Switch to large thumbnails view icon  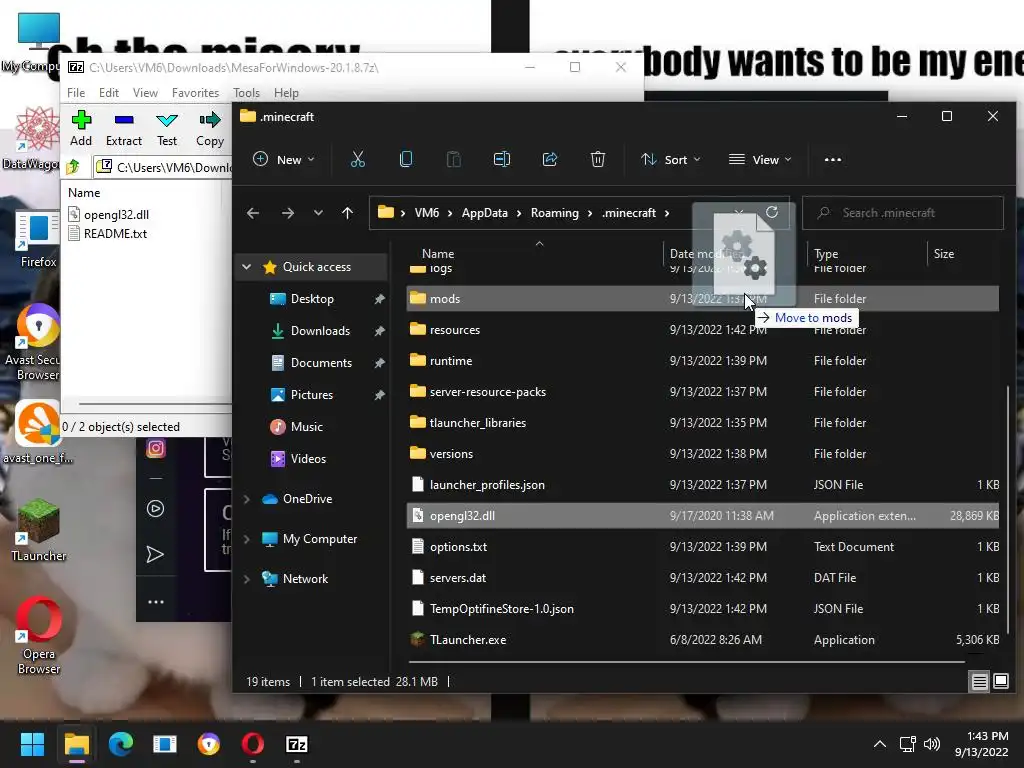pos(1000,682)
